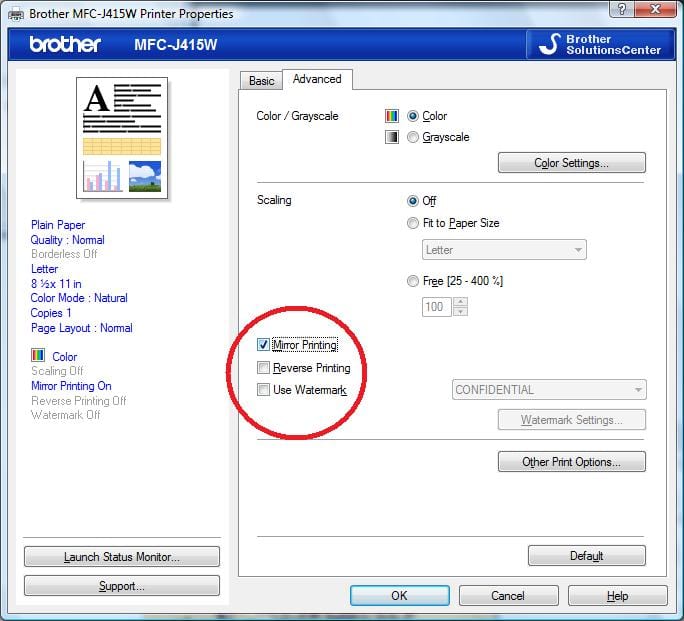Launch Status Monitor
This screenshot has width=684, height=621.
click(122, 556)
